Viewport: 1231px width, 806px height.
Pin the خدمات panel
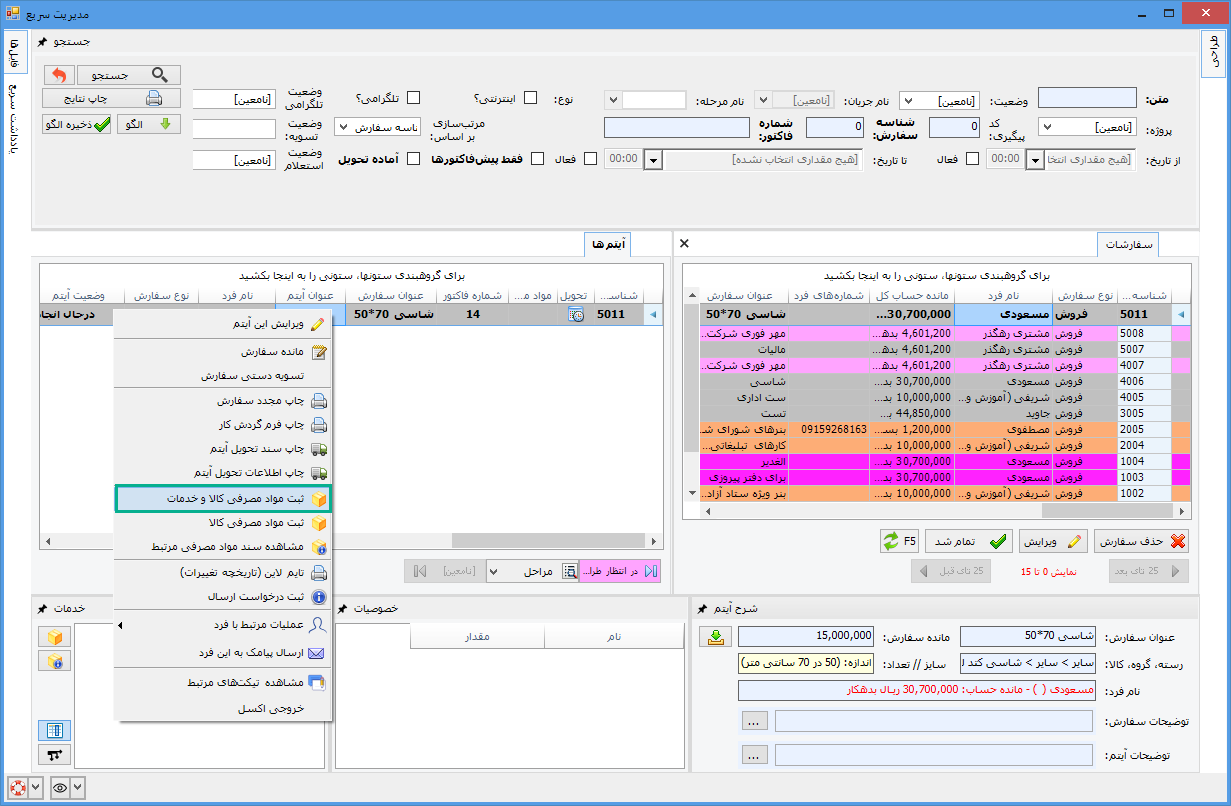41,609
